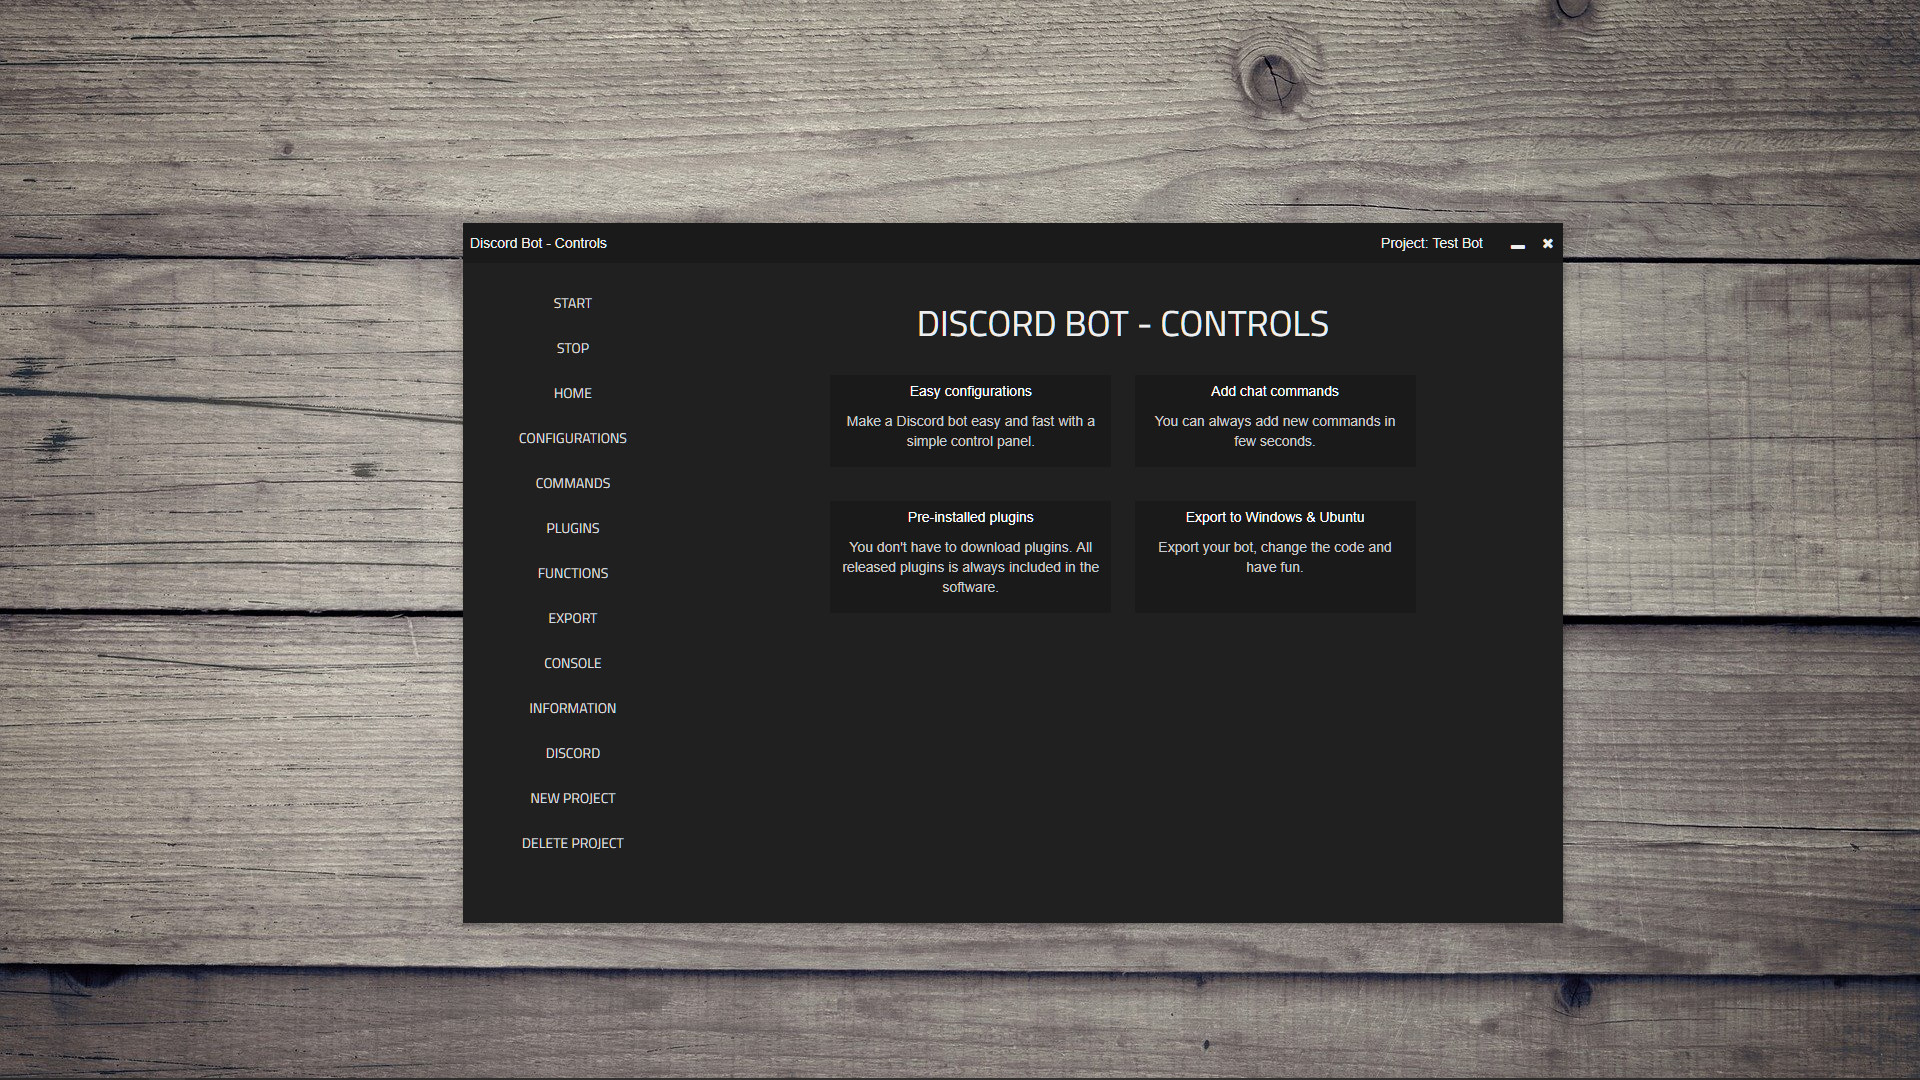1920x1080 pixels.
Task: Create a project with NEW PROJECT
Action: 572,798
